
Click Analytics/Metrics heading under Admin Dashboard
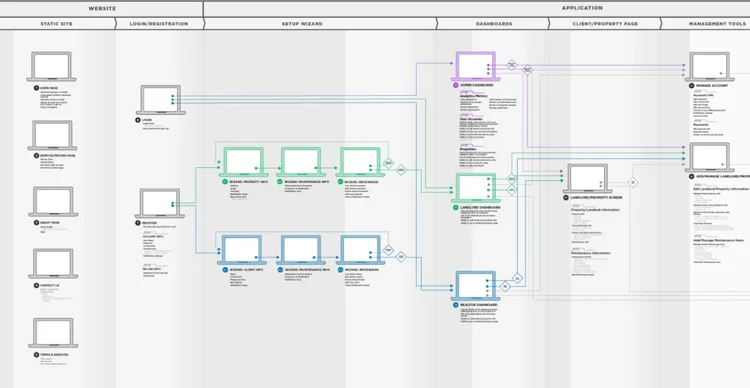pos(474,96)
